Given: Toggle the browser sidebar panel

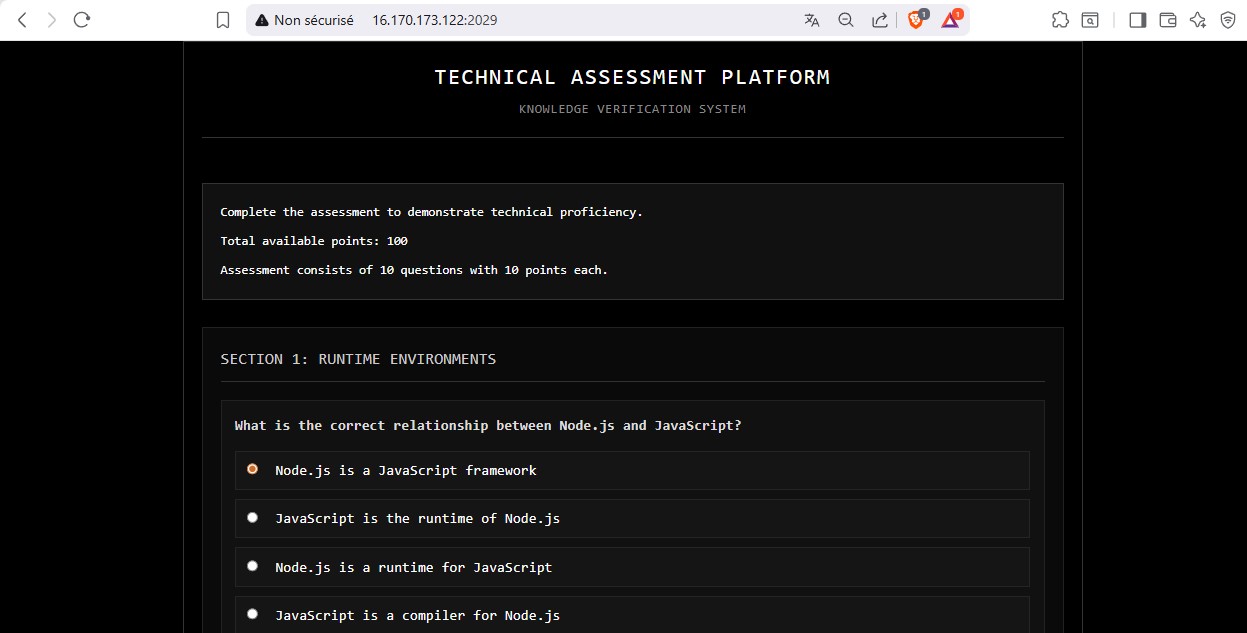Looking at the screenshot, I should (x=1137, y=20).
